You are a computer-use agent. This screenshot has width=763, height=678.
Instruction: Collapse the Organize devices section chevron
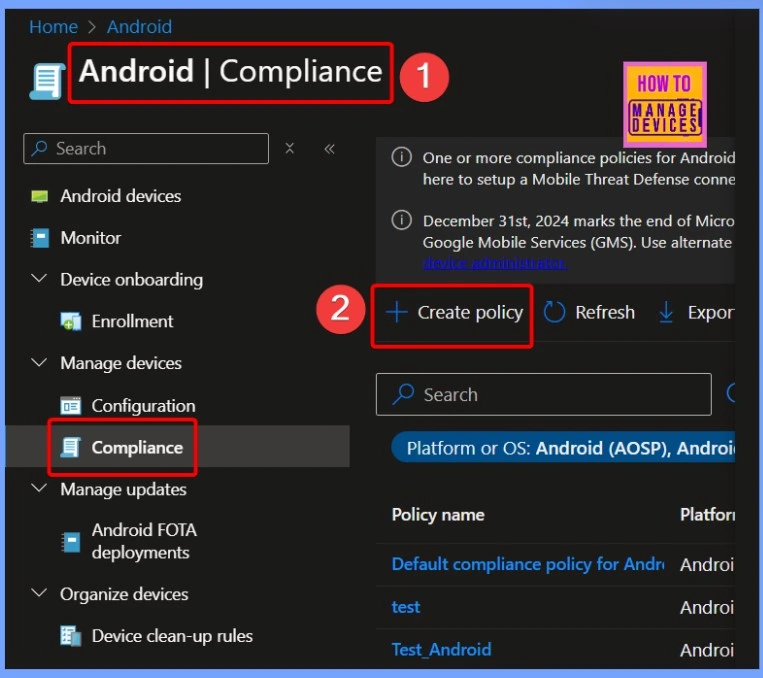39,593
